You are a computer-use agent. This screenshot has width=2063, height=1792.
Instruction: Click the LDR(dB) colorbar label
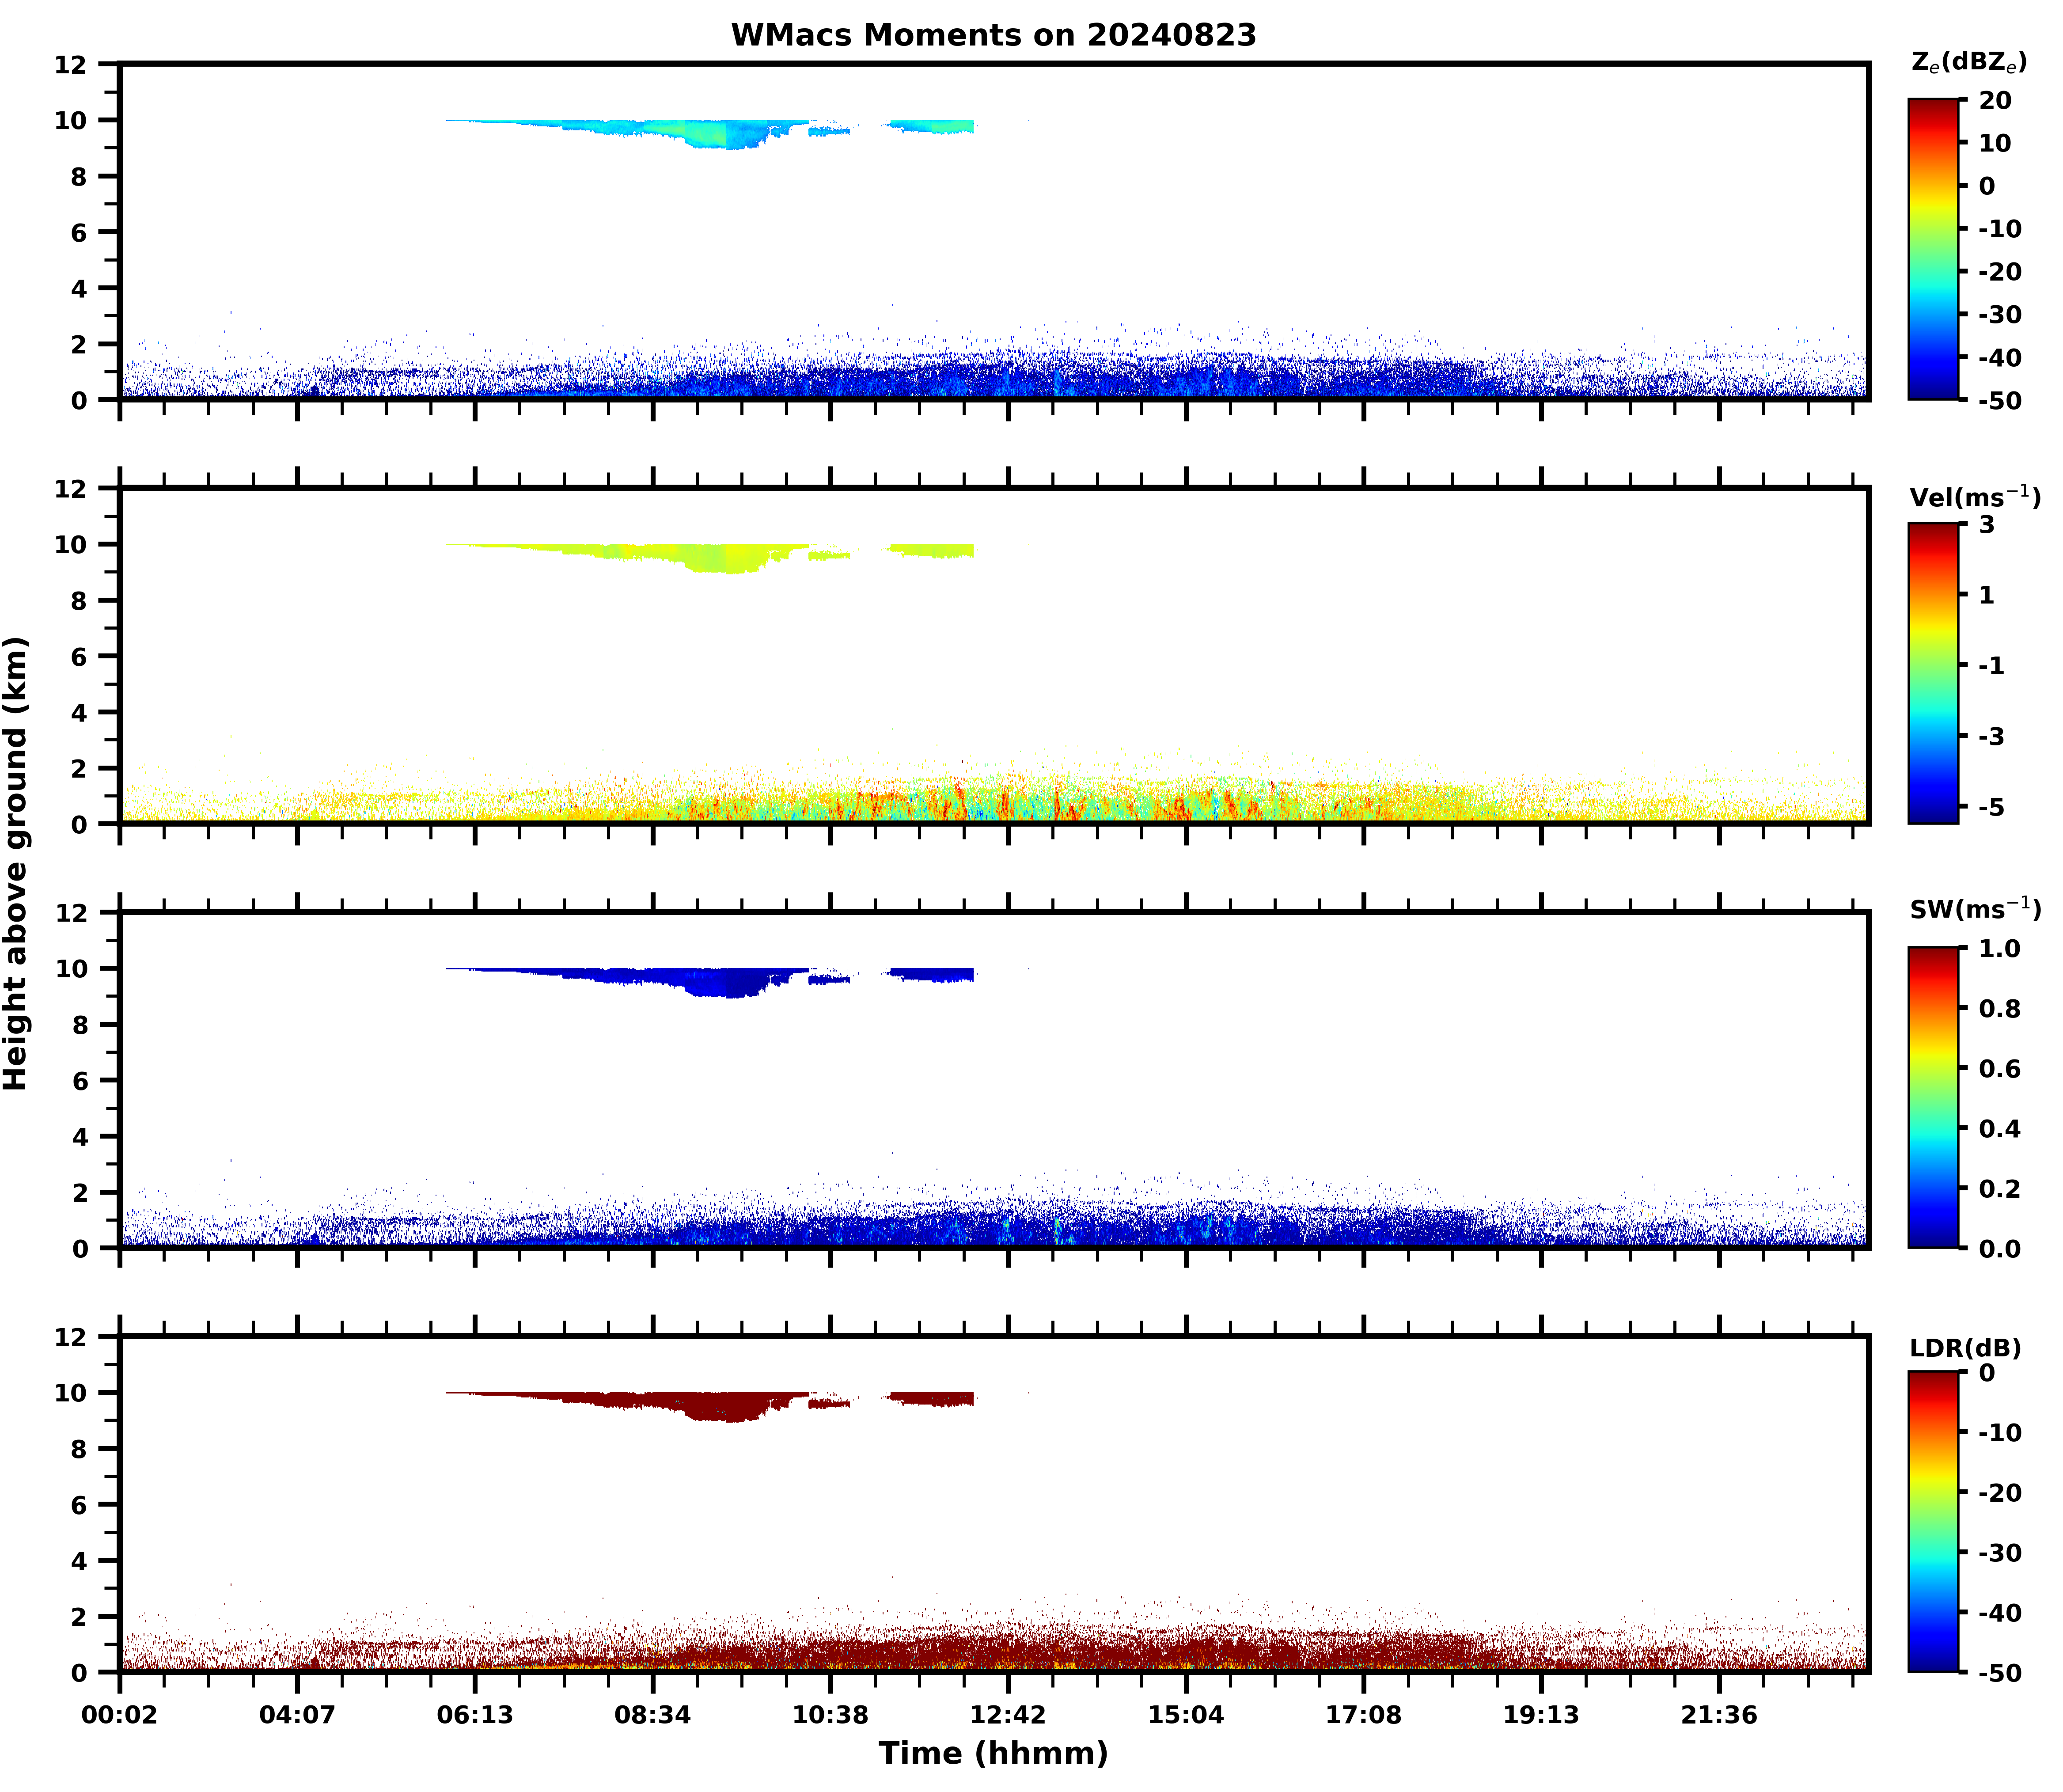(1965, 1348)
